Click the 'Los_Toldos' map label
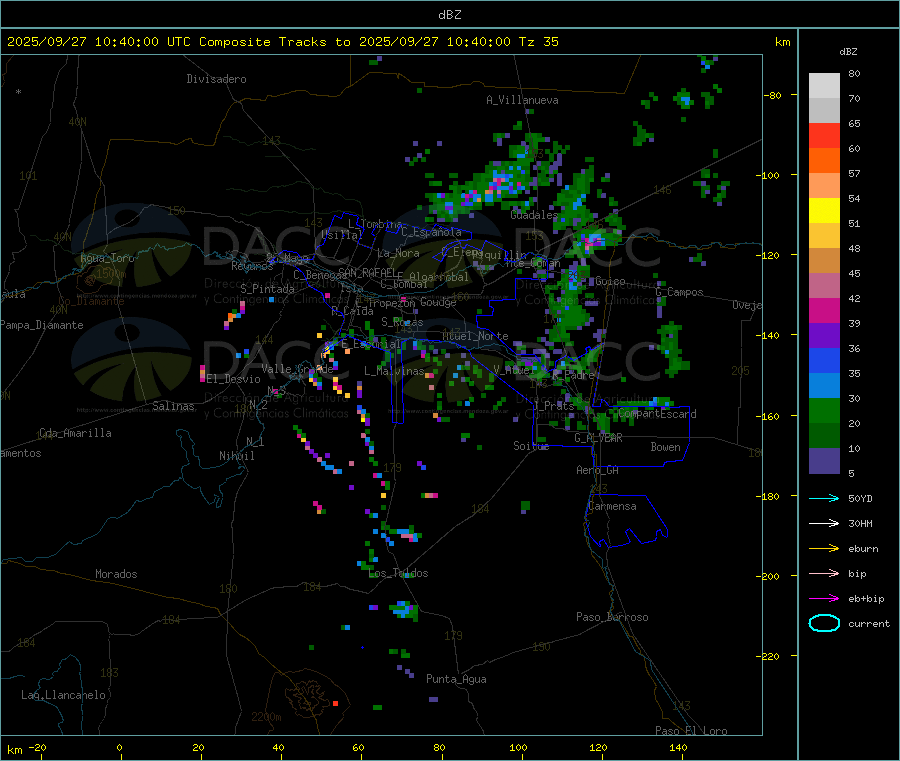 coord(398,573)
